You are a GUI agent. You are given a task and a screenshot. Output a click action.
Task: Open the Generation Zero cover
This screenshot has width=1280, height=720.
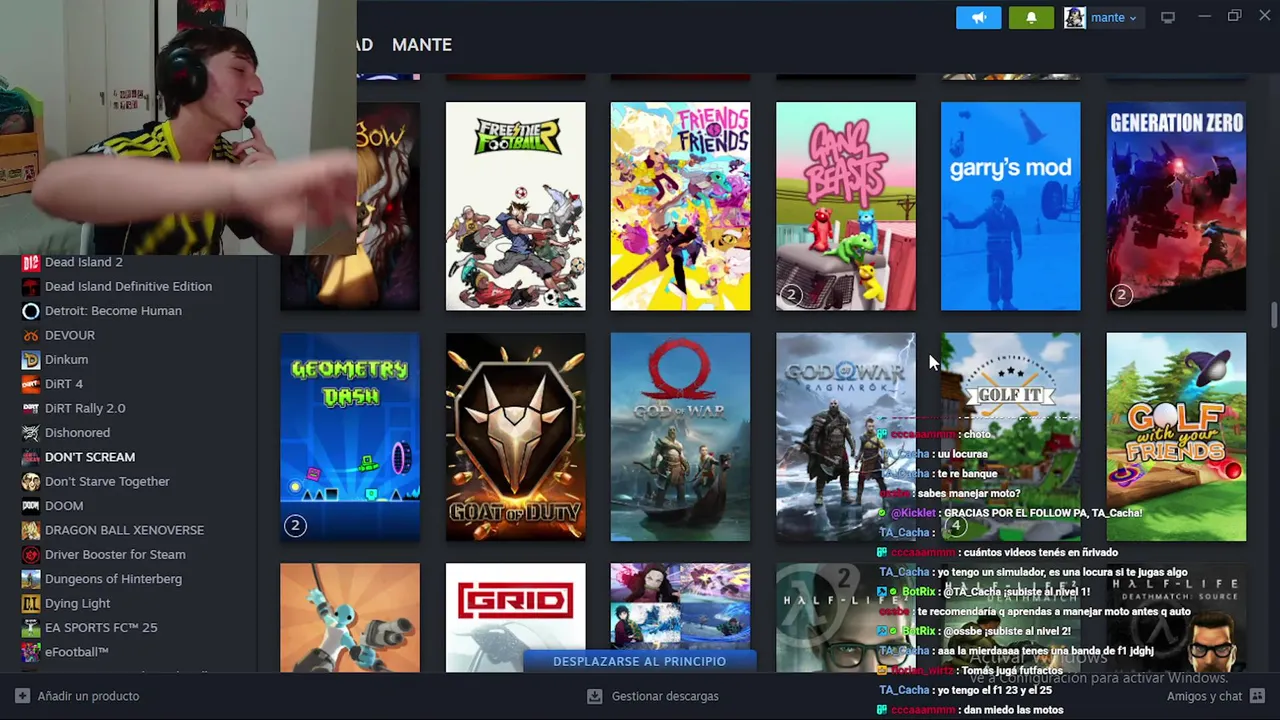(x=1176, y=206)
